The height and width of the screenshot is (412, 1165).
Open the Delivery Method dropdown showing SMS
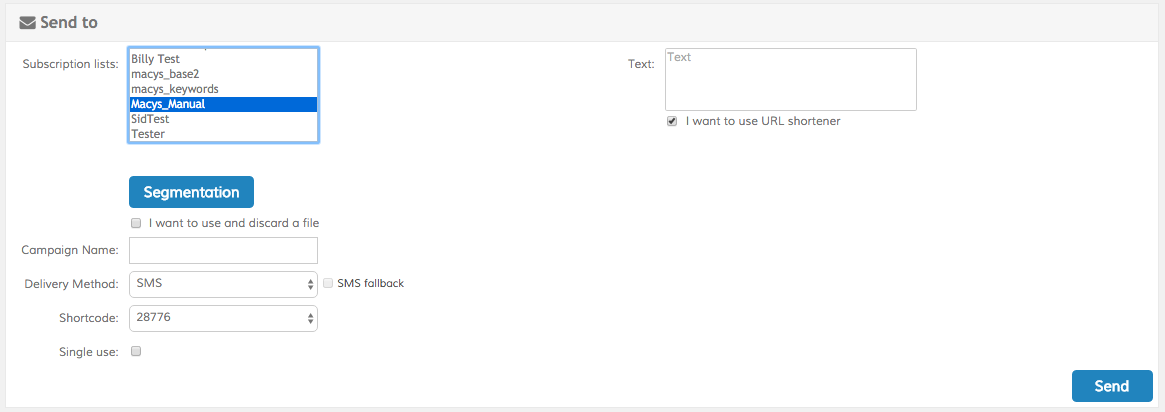point(223,284)
